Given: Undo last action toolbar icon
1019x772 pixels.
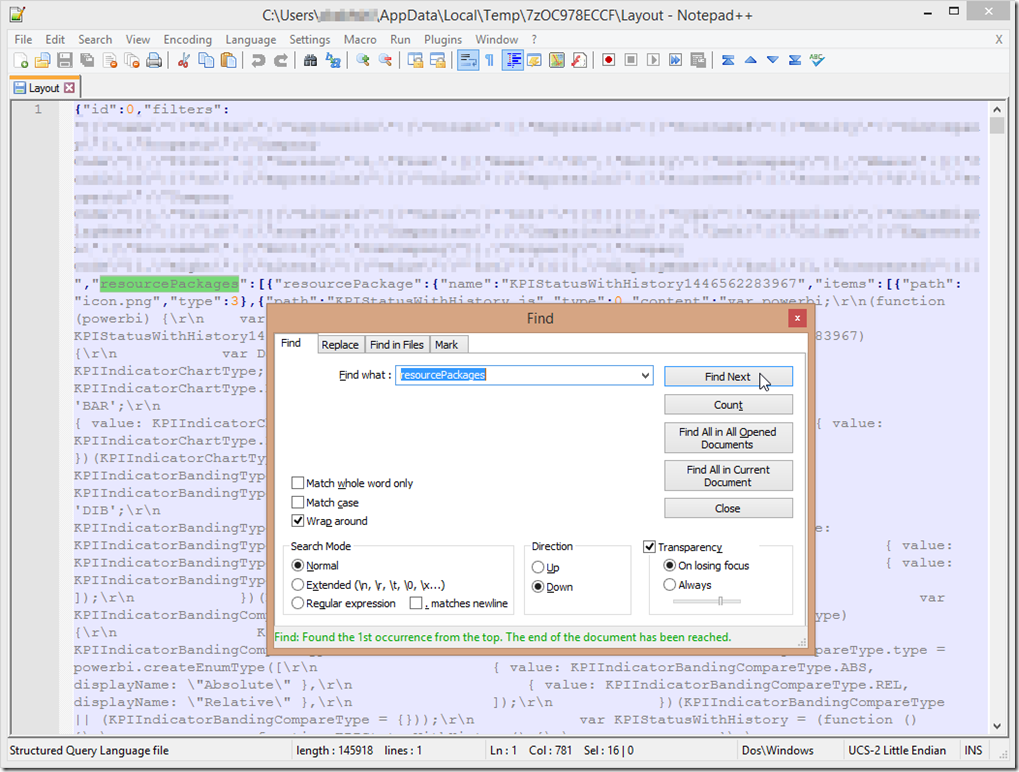Looking at the screenshot, I should [x=258, y=60].
